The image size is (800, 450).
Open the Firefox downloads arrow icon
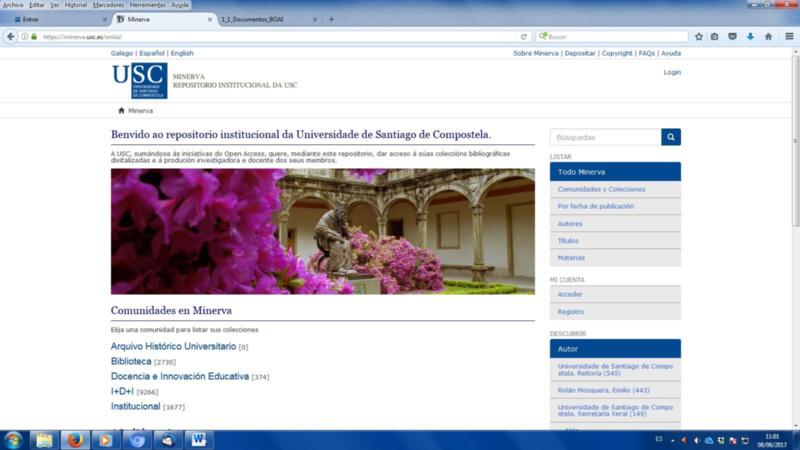(x=750, y=37)
